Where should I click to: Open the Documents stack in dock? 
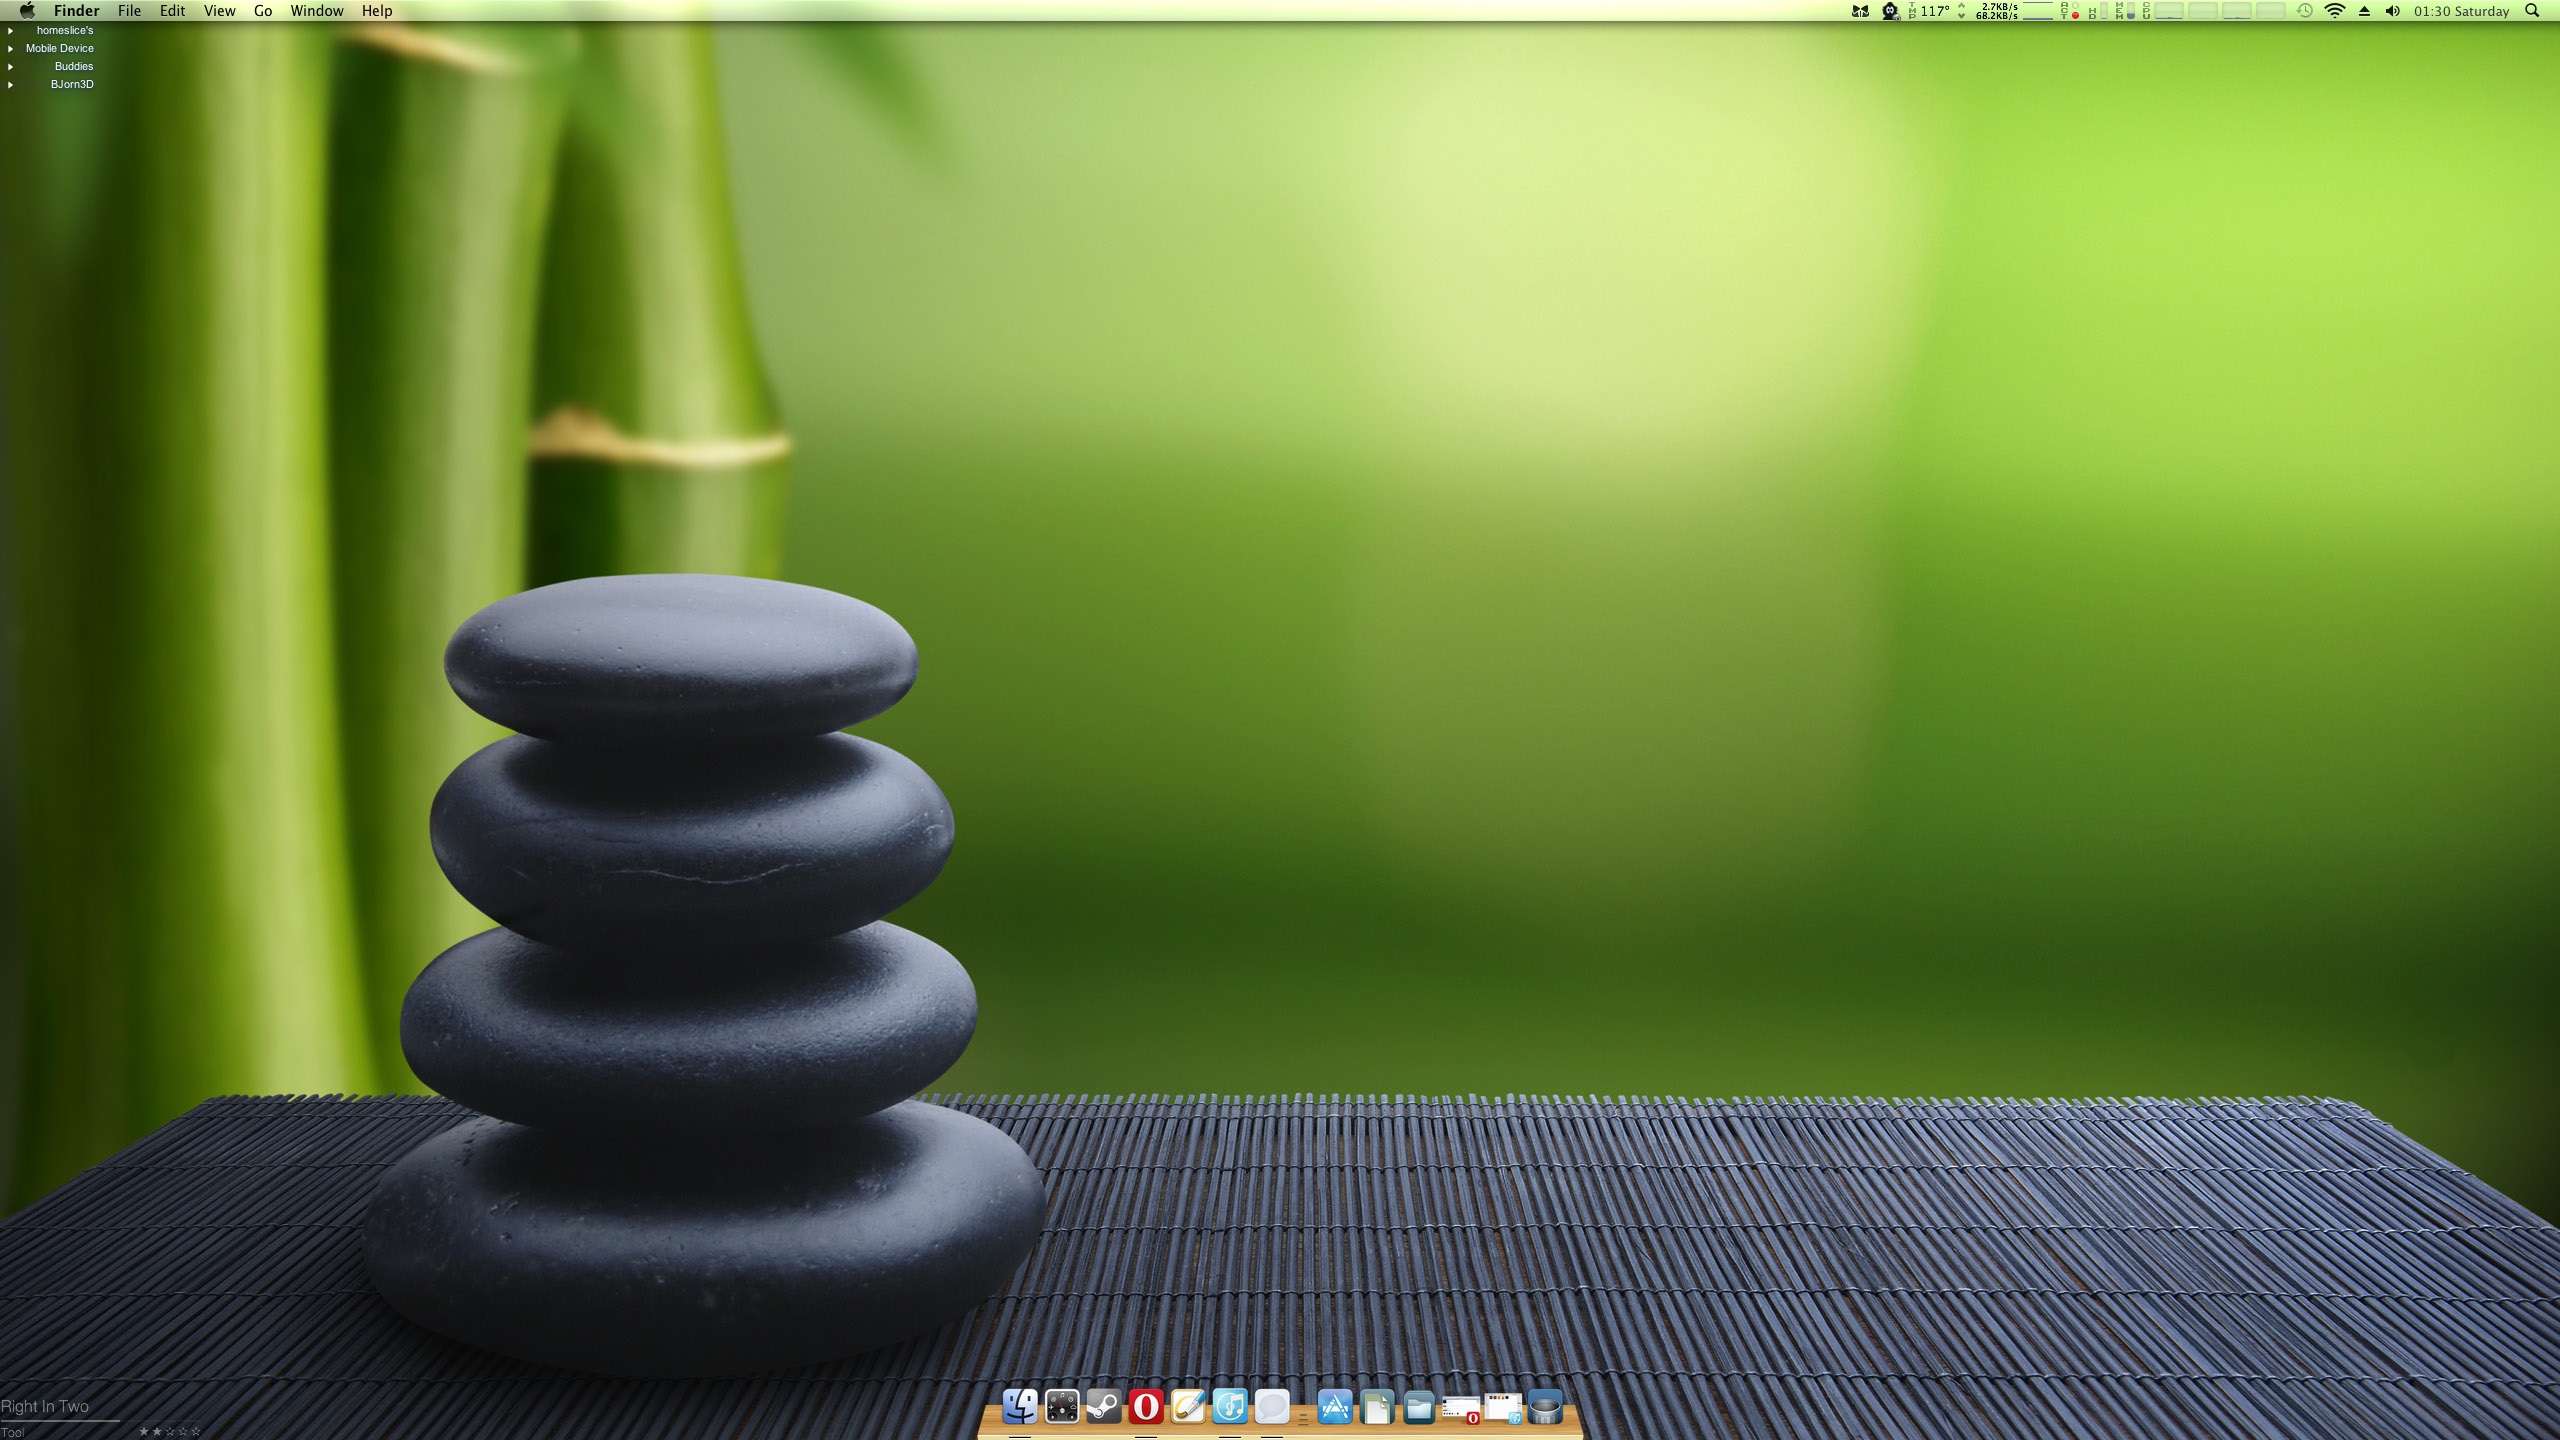1377,1408
